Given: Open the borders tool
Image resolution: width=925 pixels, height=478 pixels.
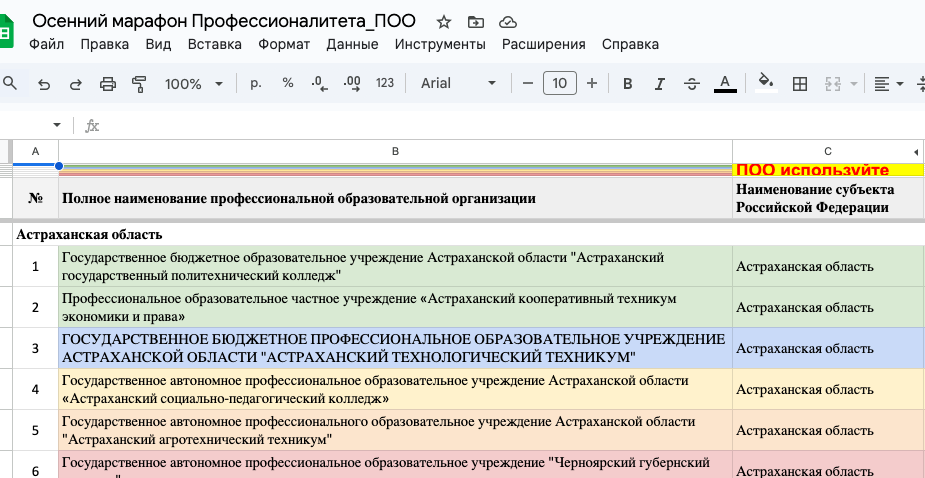Looking at the screenshot, I should pos(799,84).
